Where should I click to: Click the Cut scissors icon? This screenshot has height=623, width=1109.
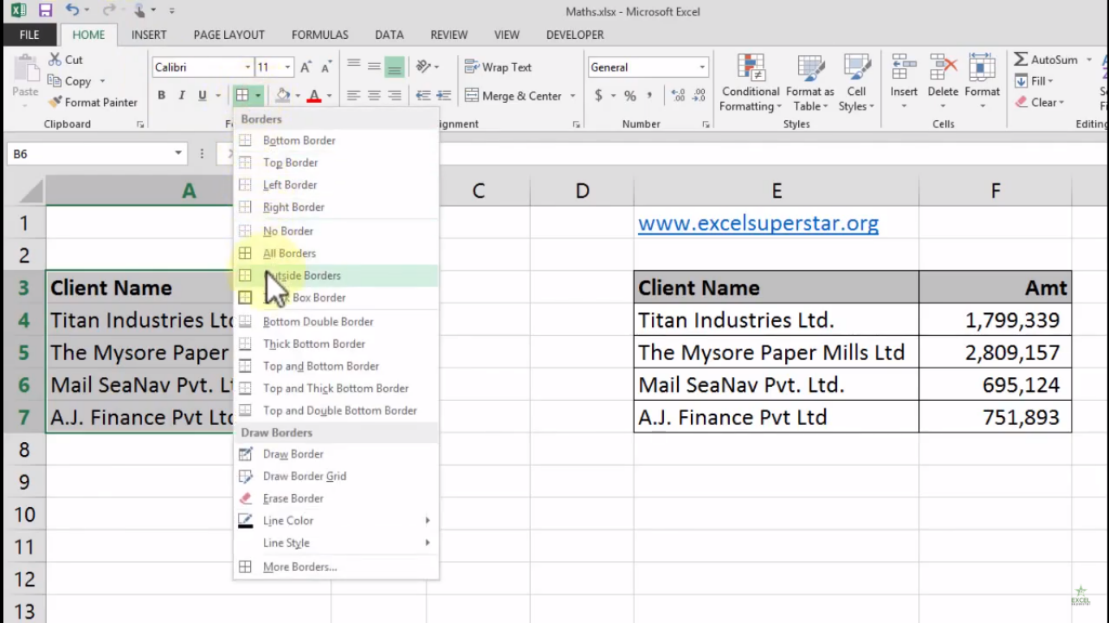pyautogui.click(x=55, y=59)
